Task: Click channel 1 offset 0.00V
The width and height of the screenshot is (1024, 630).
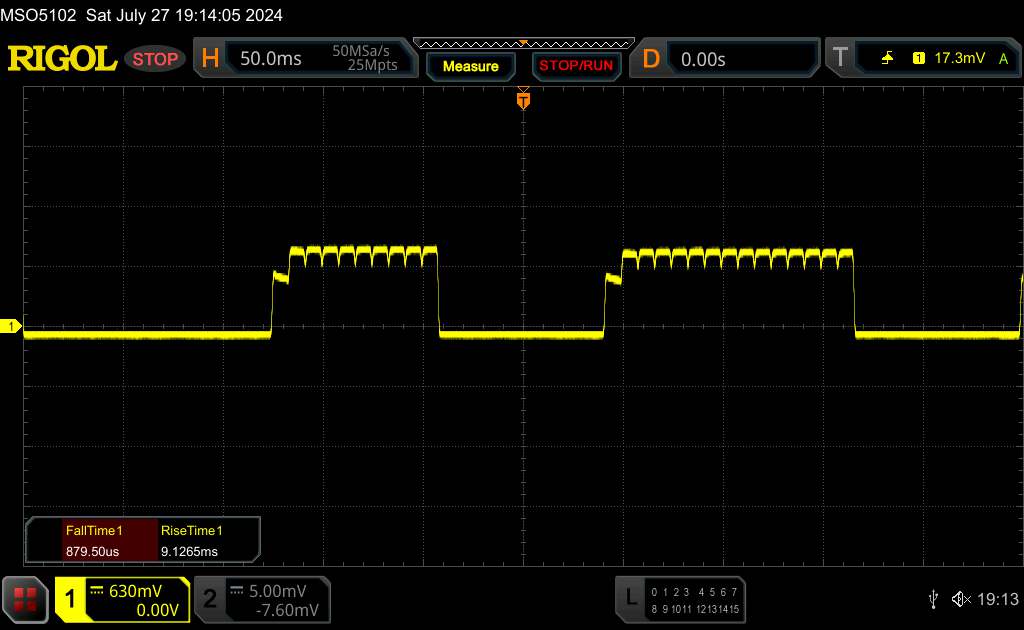Action: point(157,610)
